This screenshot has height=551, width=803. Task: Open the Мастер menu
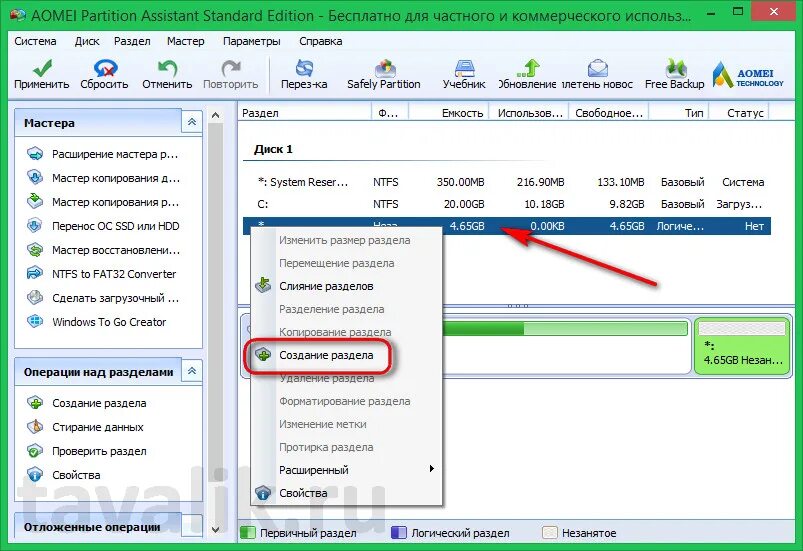click(185, 41)
